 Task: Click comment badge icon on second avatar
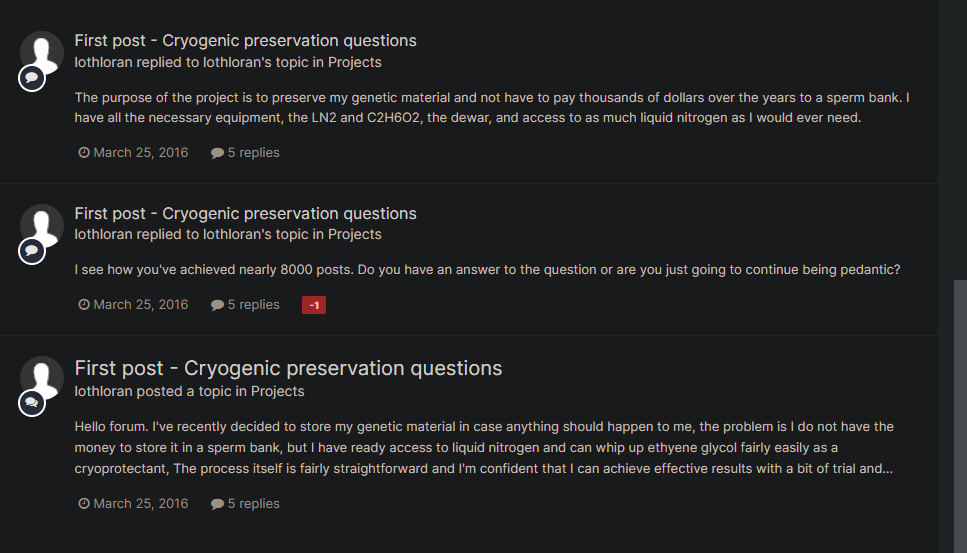coord(32,251)
